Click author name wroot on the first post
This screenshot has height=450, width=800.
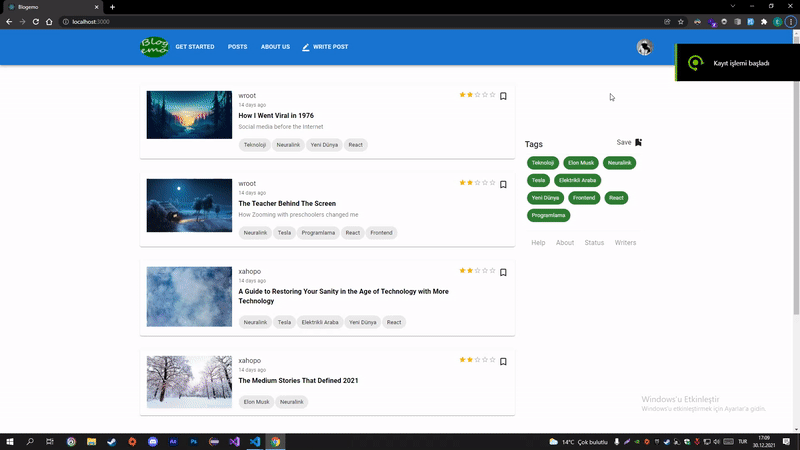pos(247,95)
